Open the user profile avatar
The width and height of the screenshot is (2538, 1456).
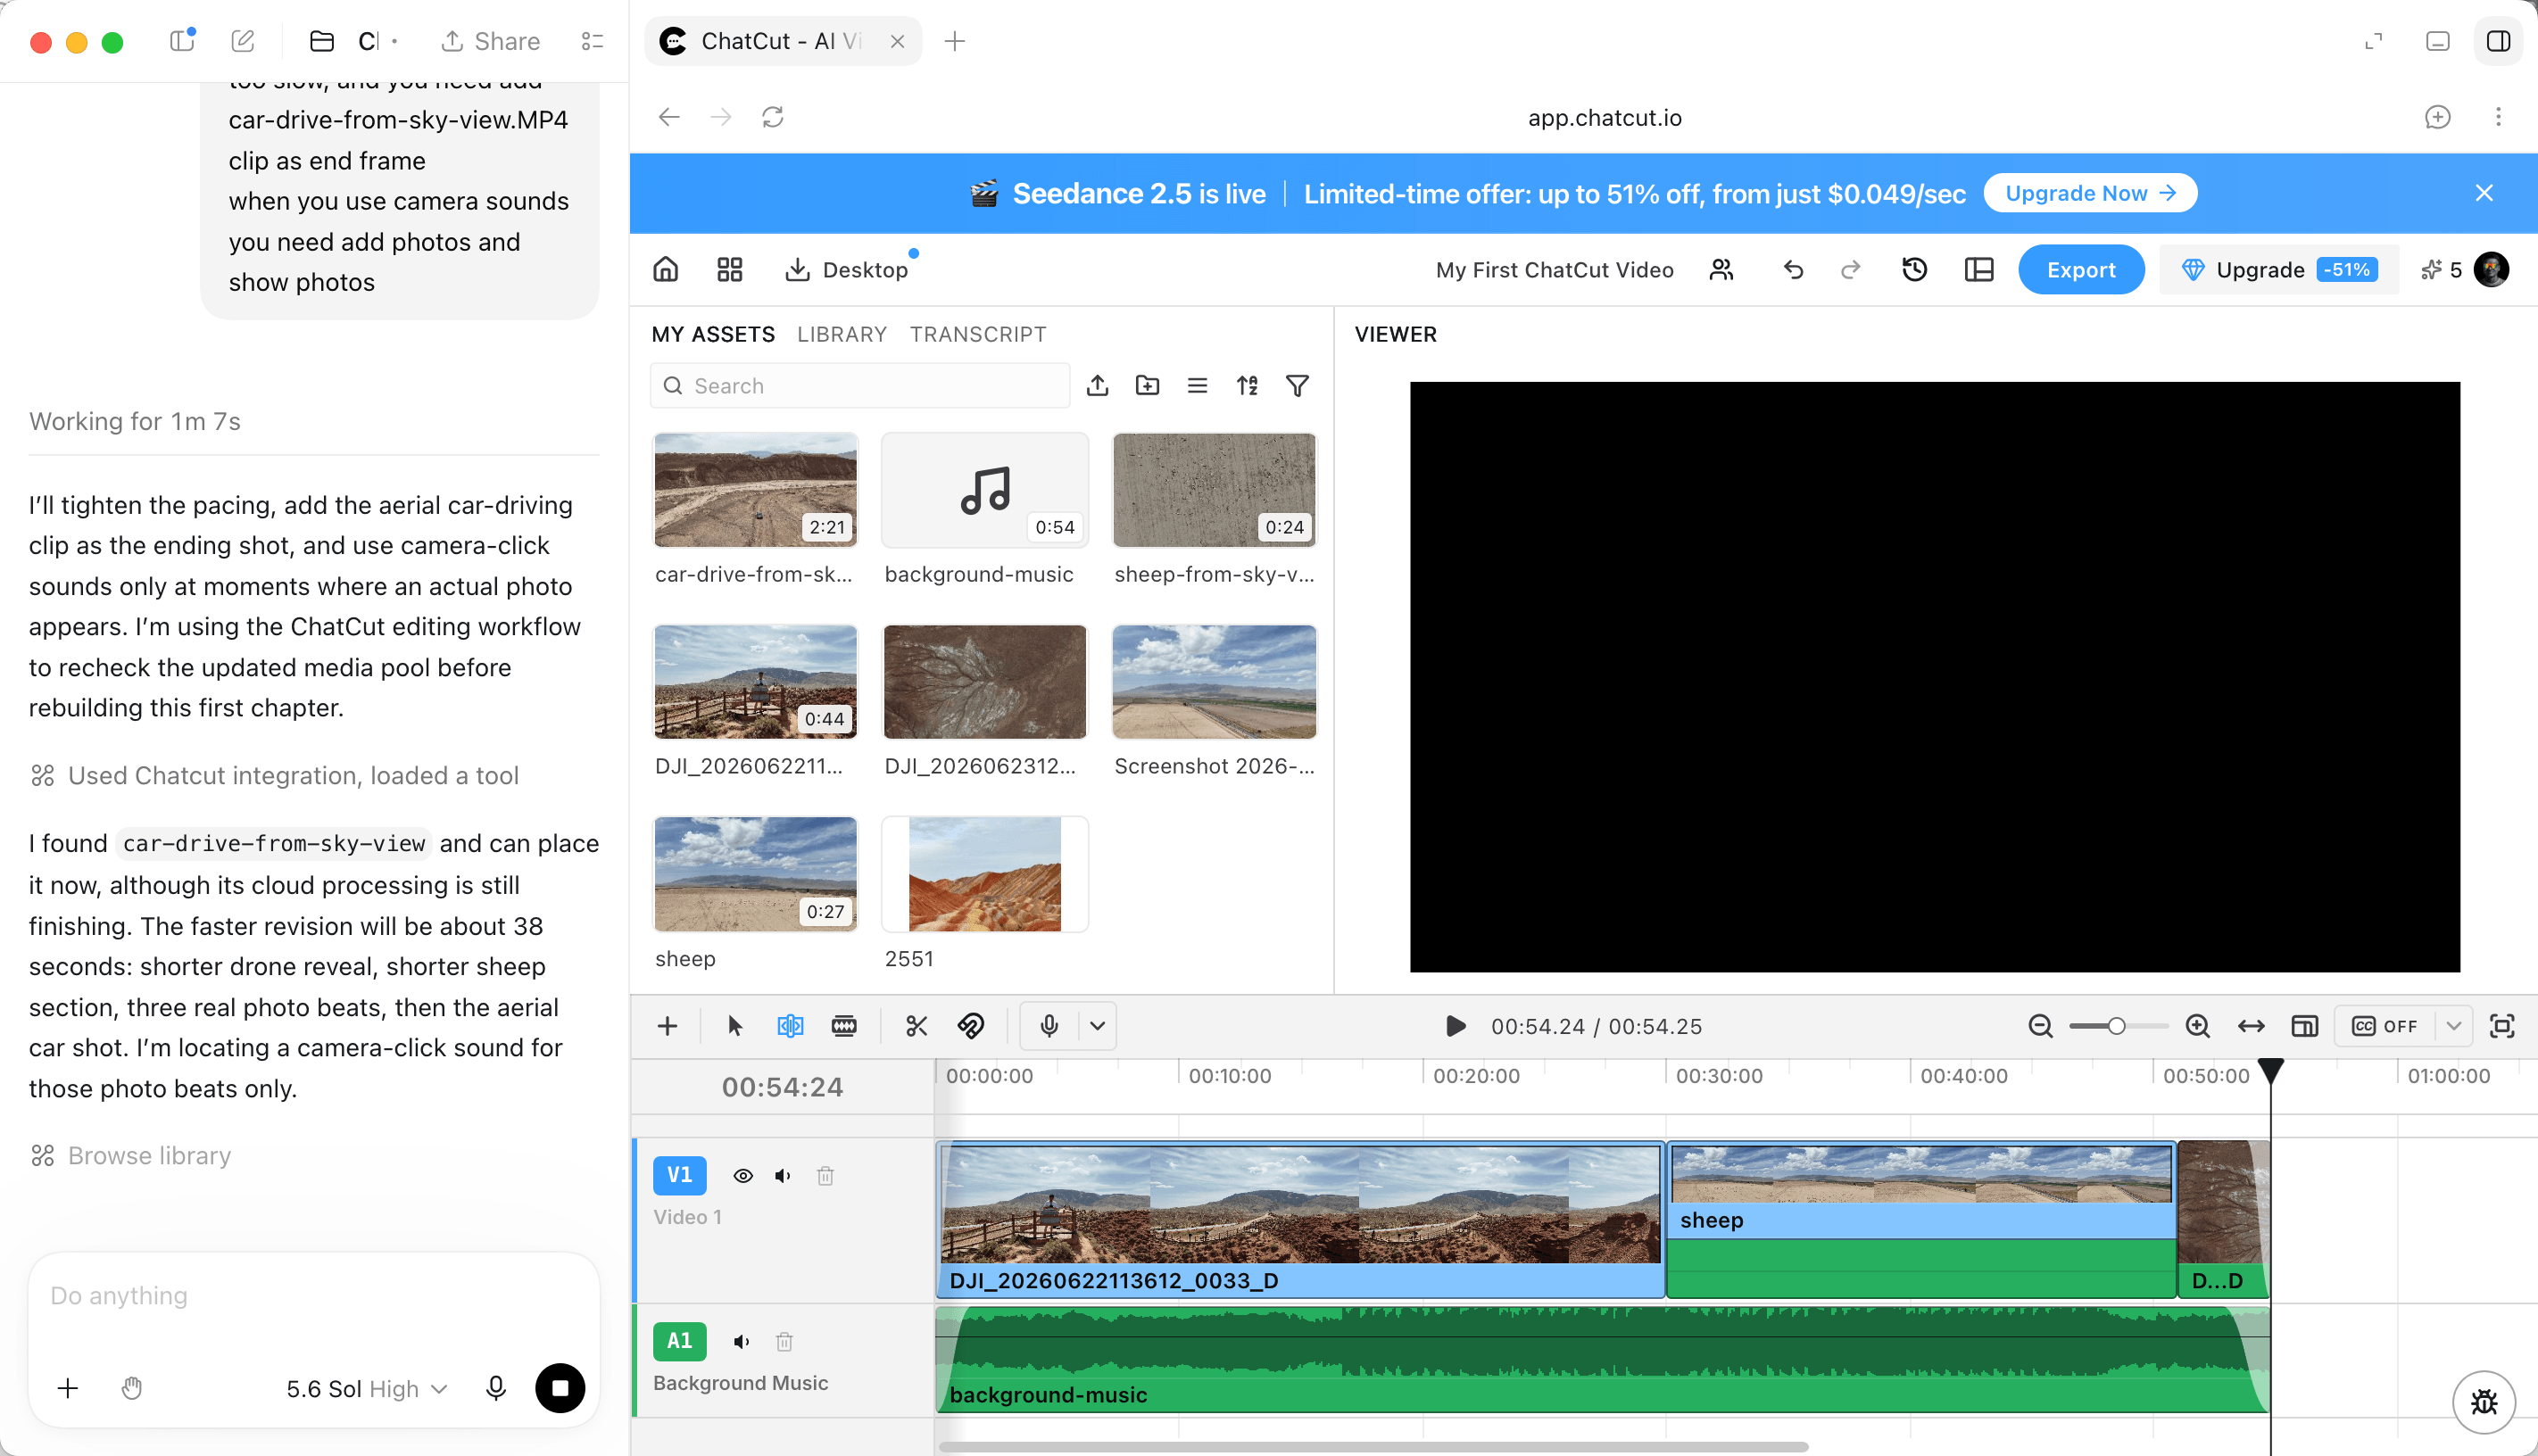2492,269
